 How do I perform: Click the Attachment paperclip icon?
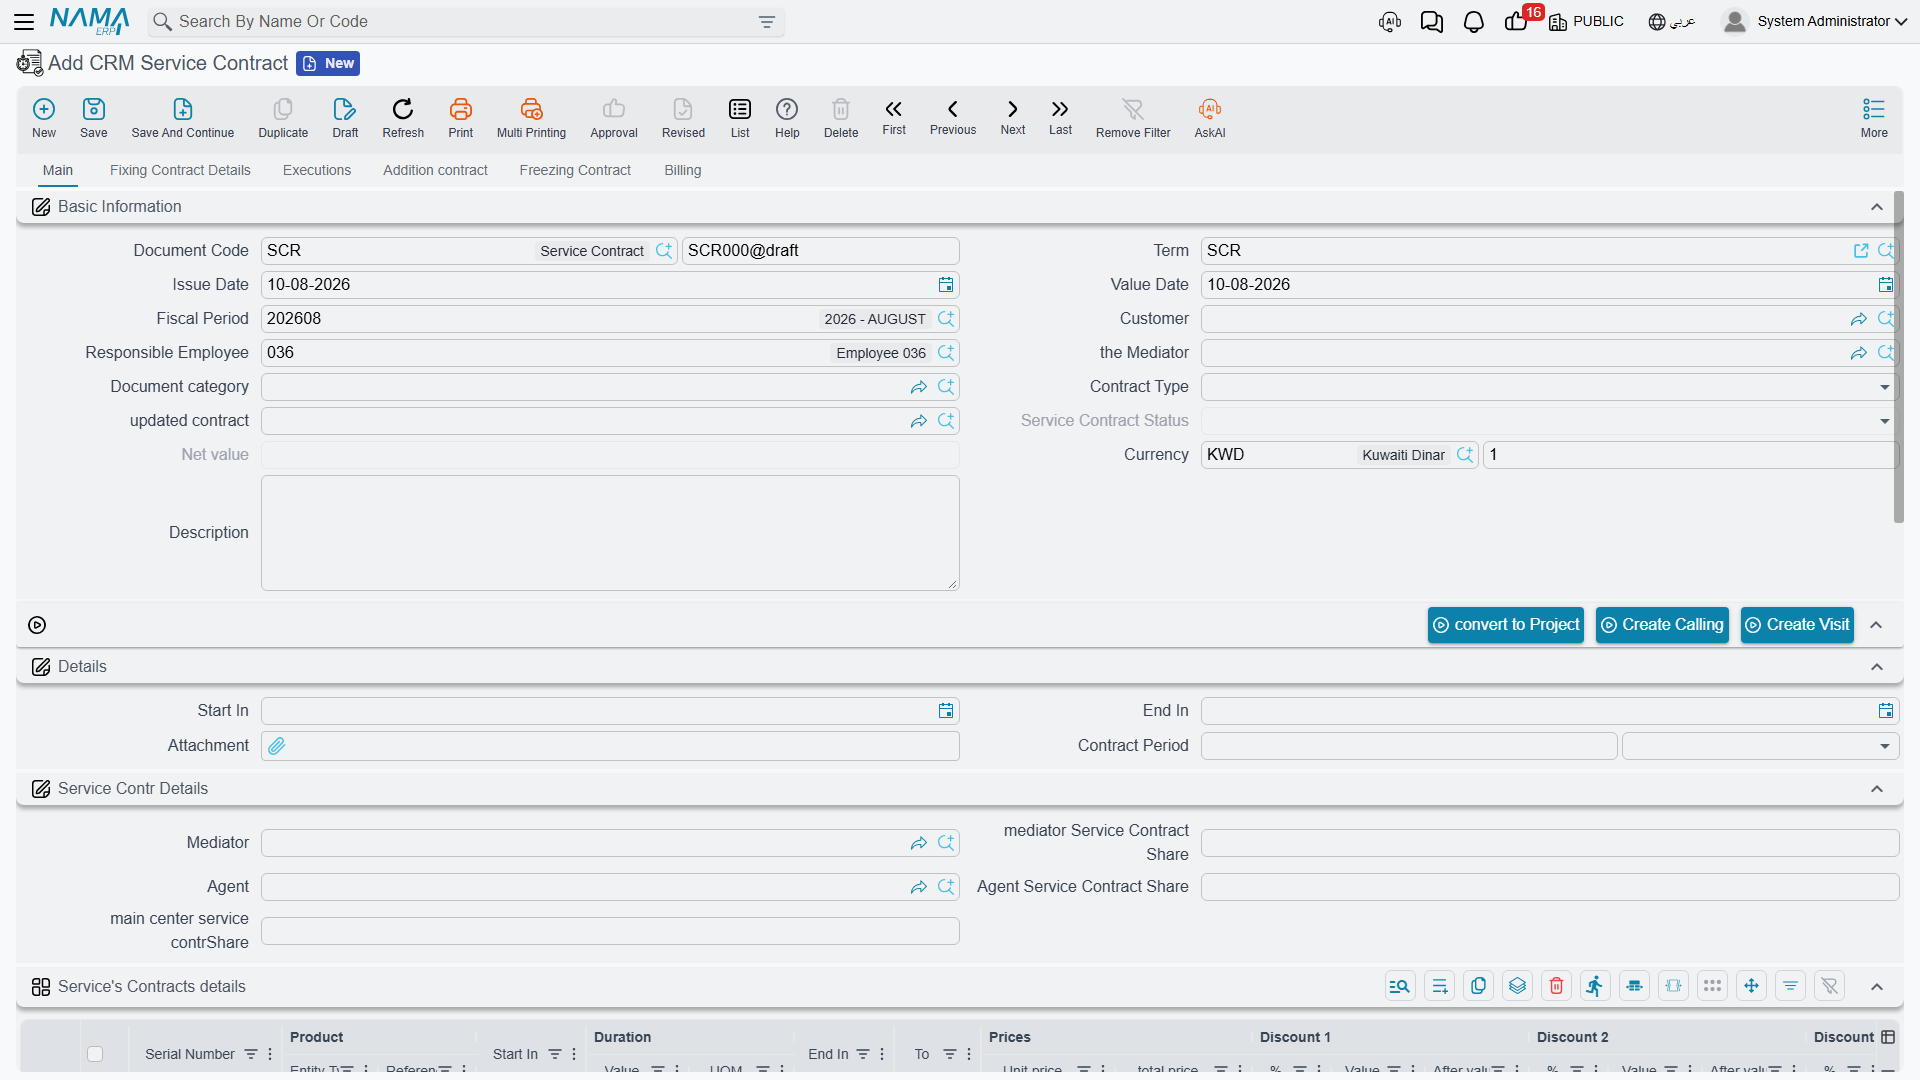point(277,746)
